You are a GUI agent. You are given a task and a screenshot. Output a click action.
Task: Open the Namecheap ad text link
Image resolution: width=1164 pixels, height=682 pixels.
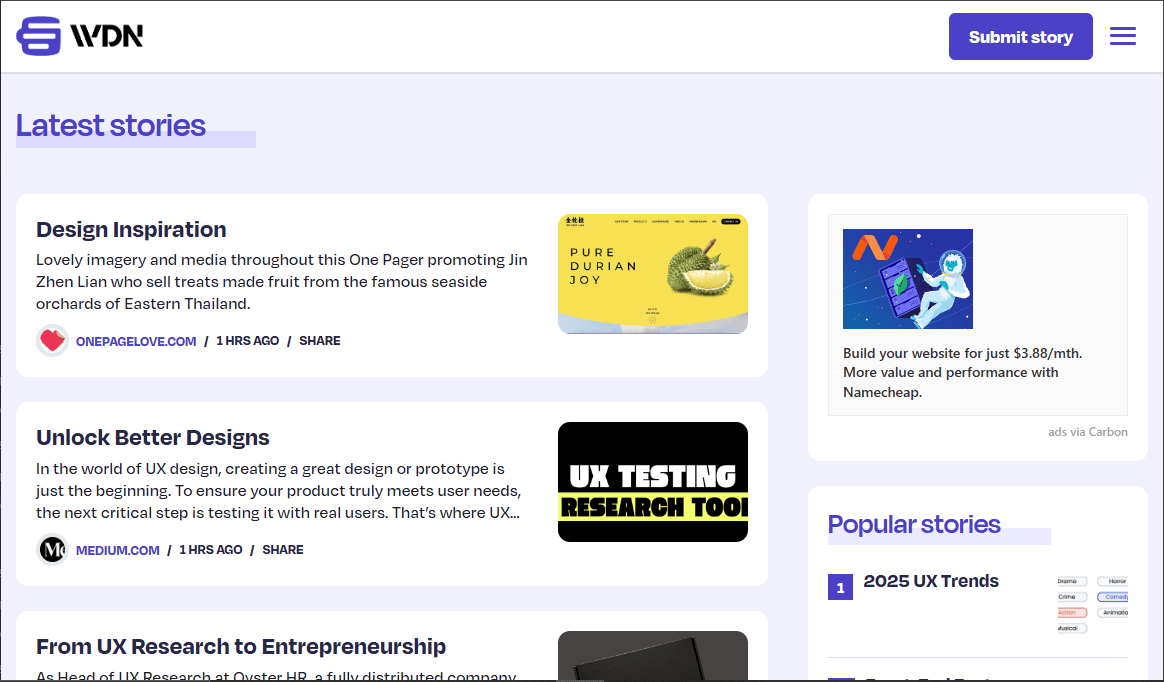[962, 373]
